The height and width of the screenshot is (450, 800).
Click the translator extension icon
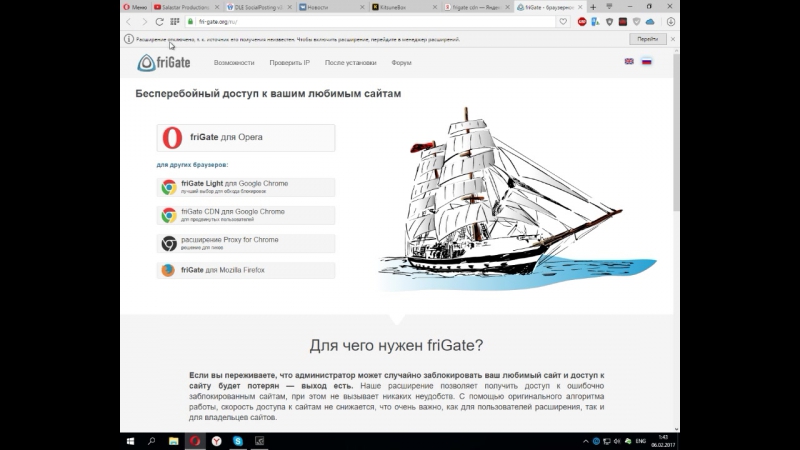coord(595,21)
